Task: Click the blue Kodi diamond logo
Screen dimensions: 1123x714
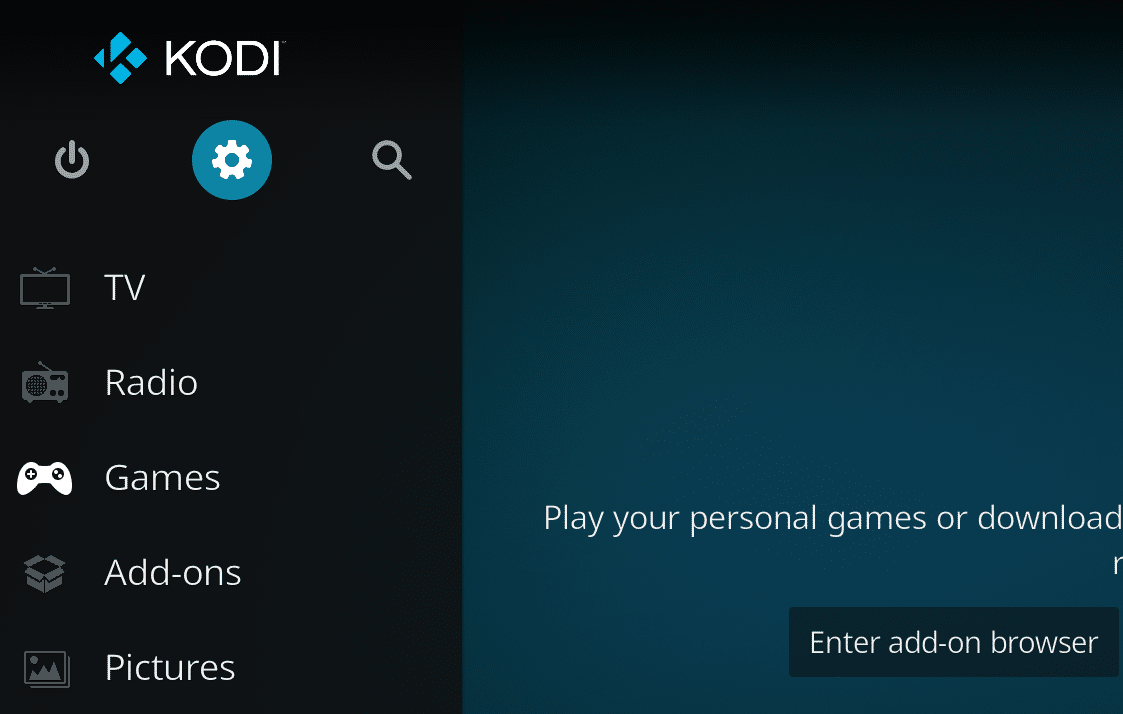Action: [x=120, y=58]
